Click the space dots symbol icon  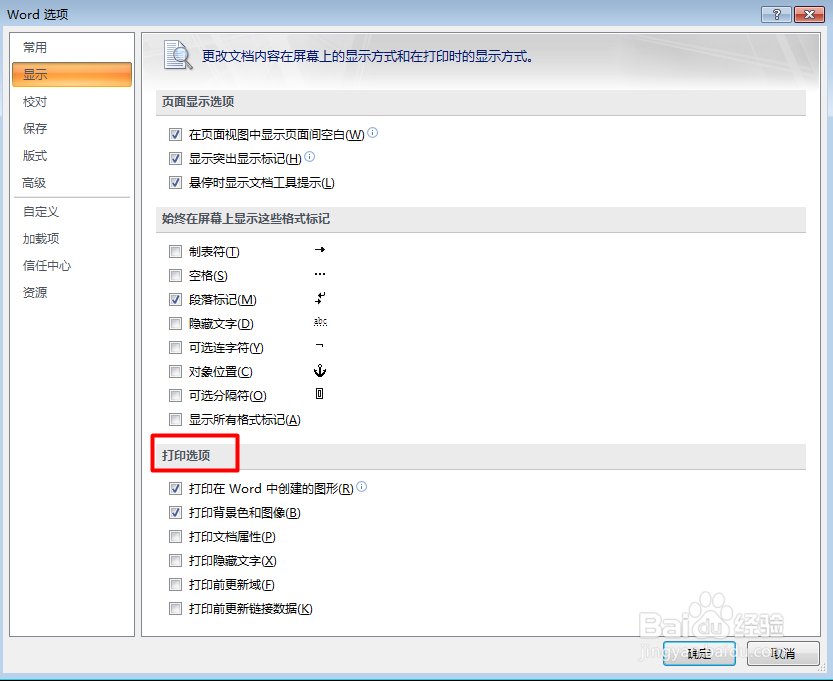tap(320, 274)
